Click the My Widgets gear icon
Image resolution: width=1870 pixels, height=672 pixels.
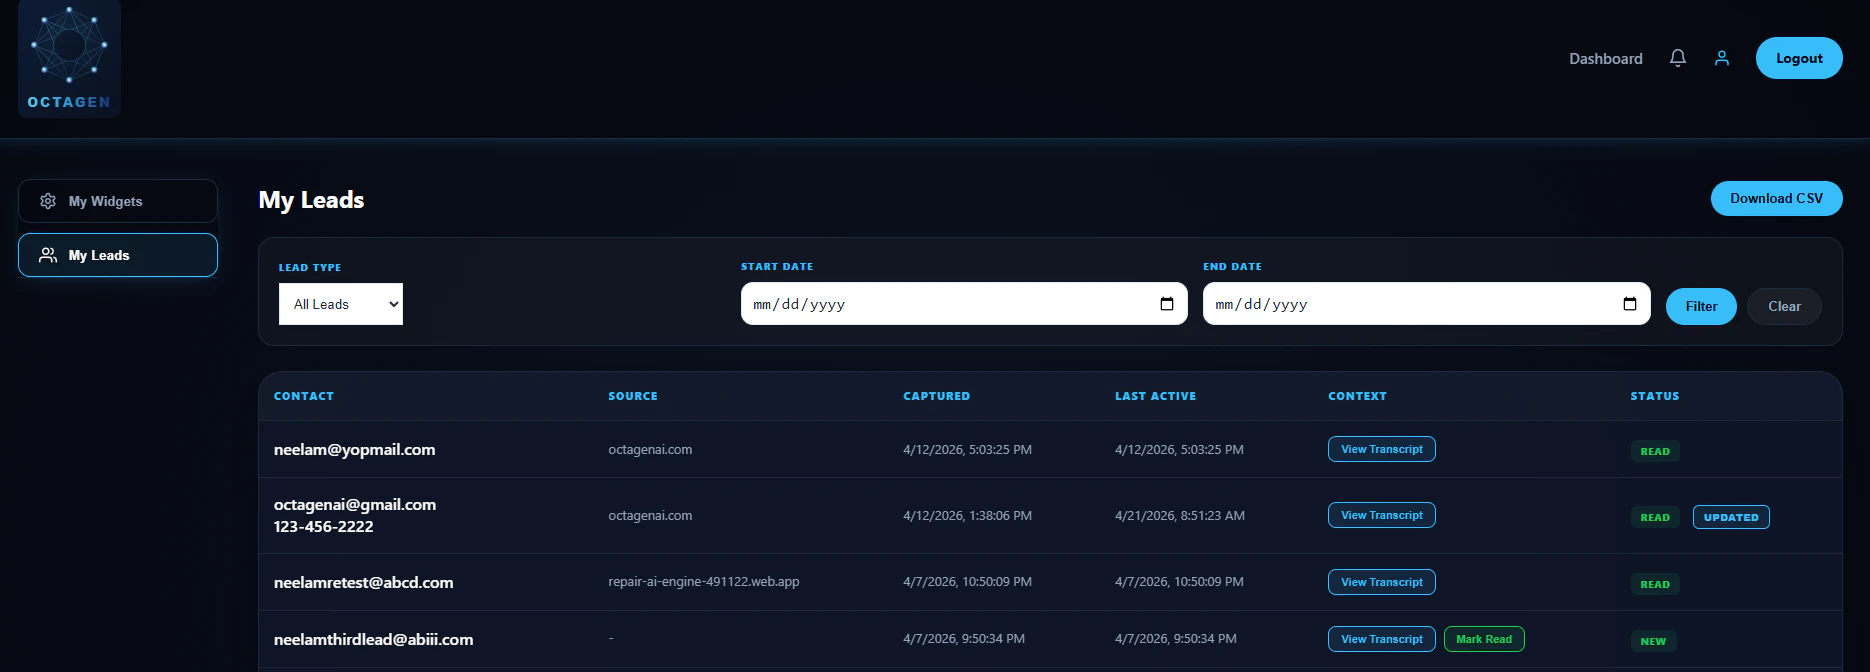48,201
